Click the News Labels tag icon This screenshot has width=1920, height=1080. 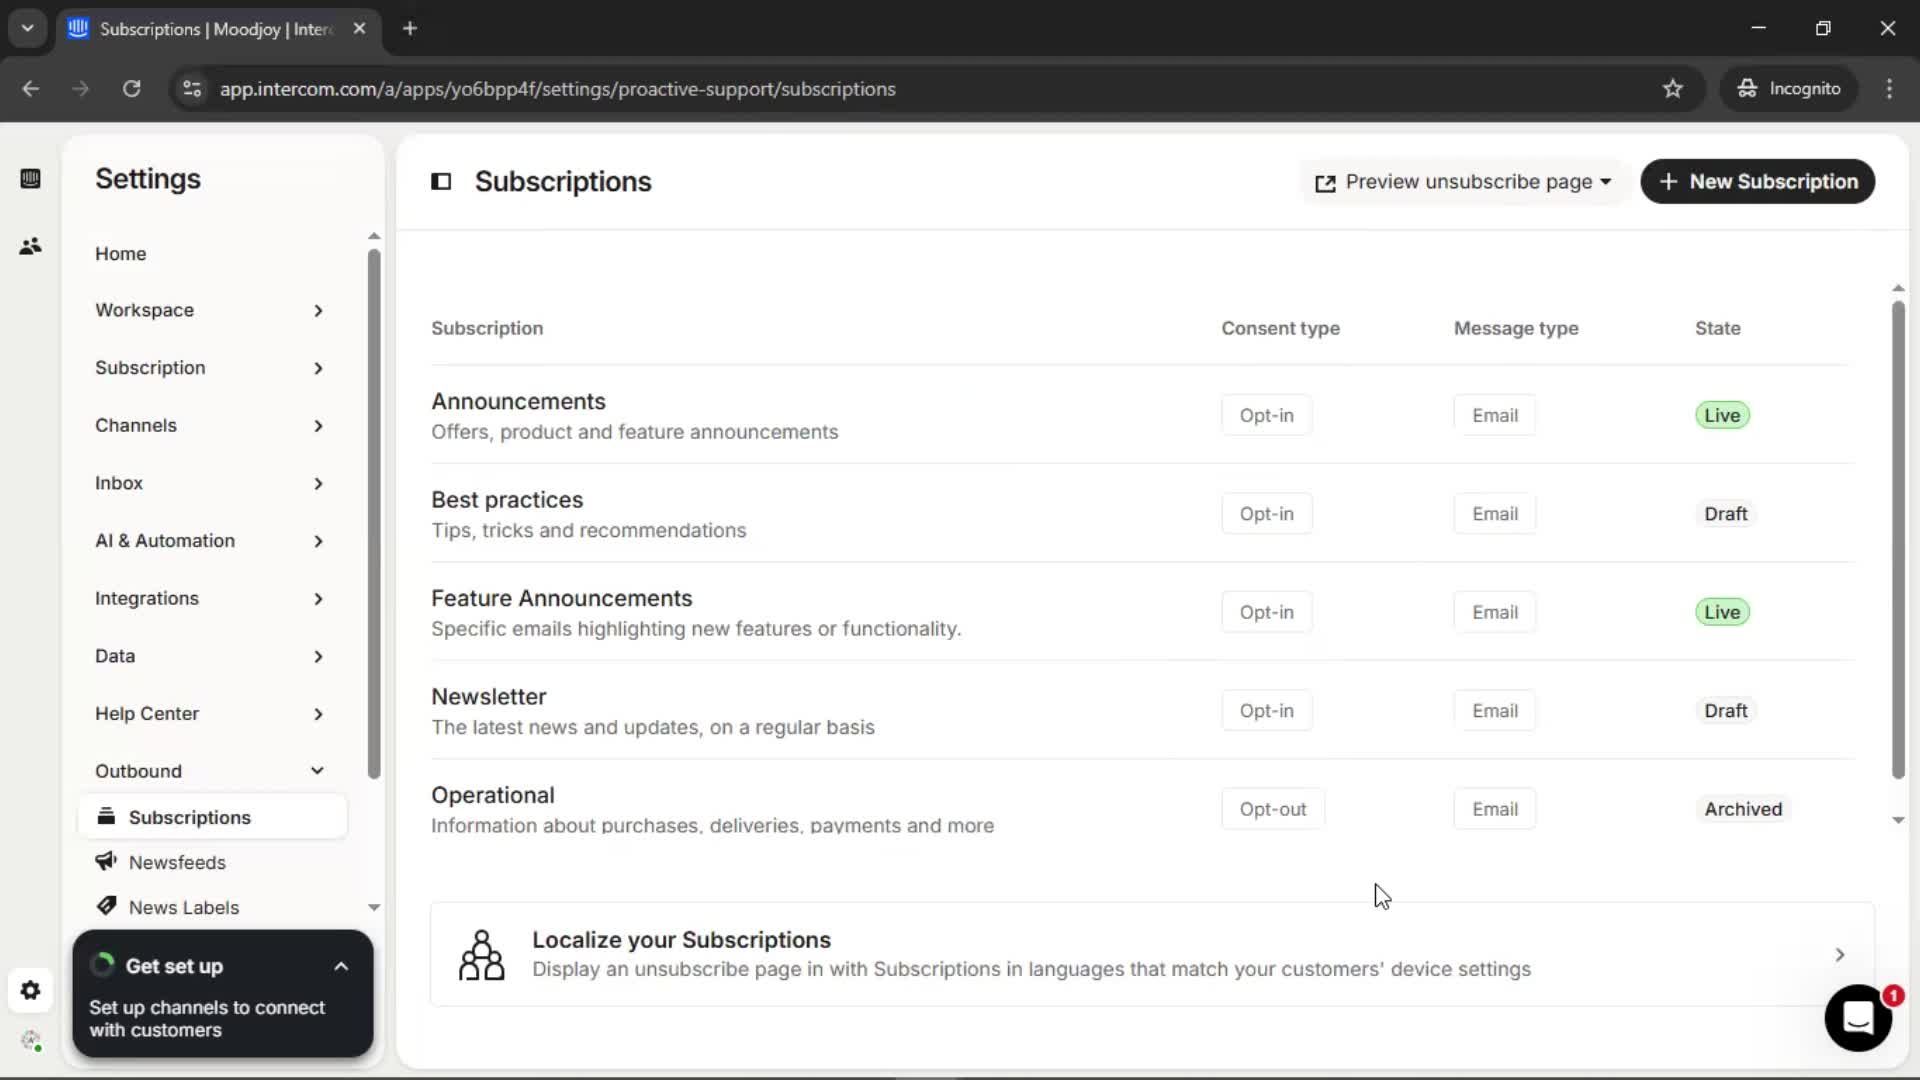pyautogui.click(x=106, y=906)
